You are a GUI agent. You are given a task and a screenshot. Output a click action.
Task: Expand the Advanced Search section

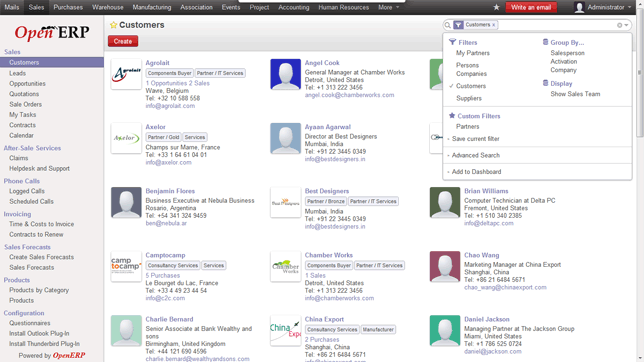476,155
